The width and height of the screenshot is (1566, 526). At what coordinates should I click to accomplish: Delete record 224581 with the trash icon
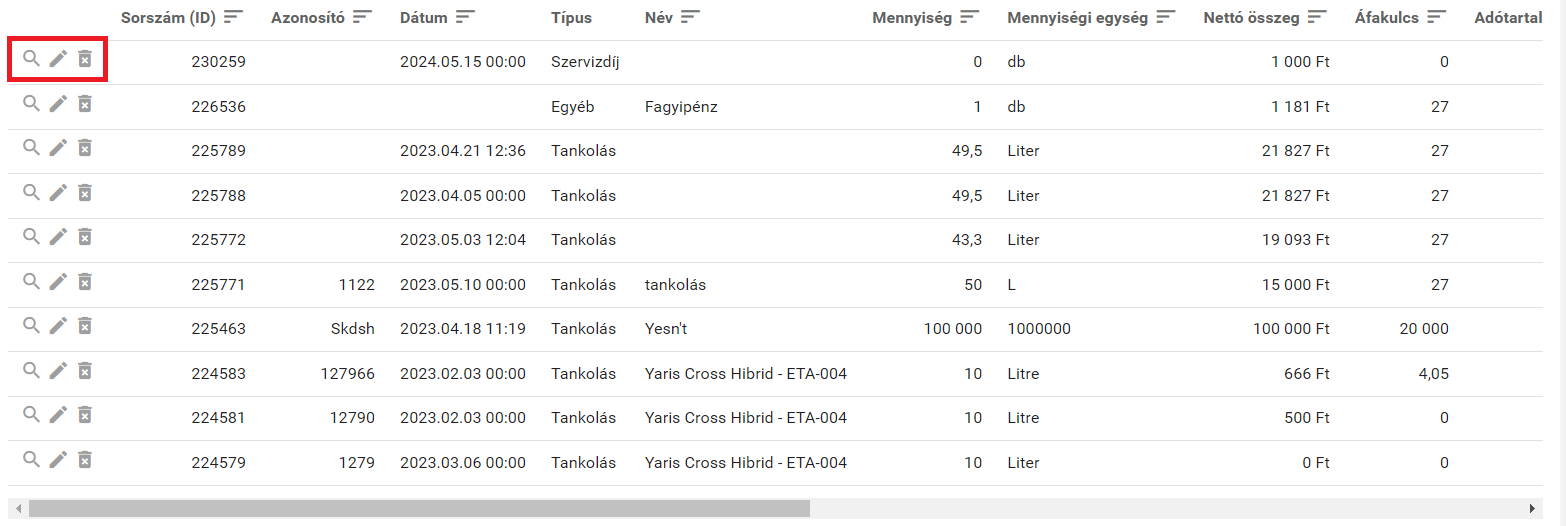(85, 414)
